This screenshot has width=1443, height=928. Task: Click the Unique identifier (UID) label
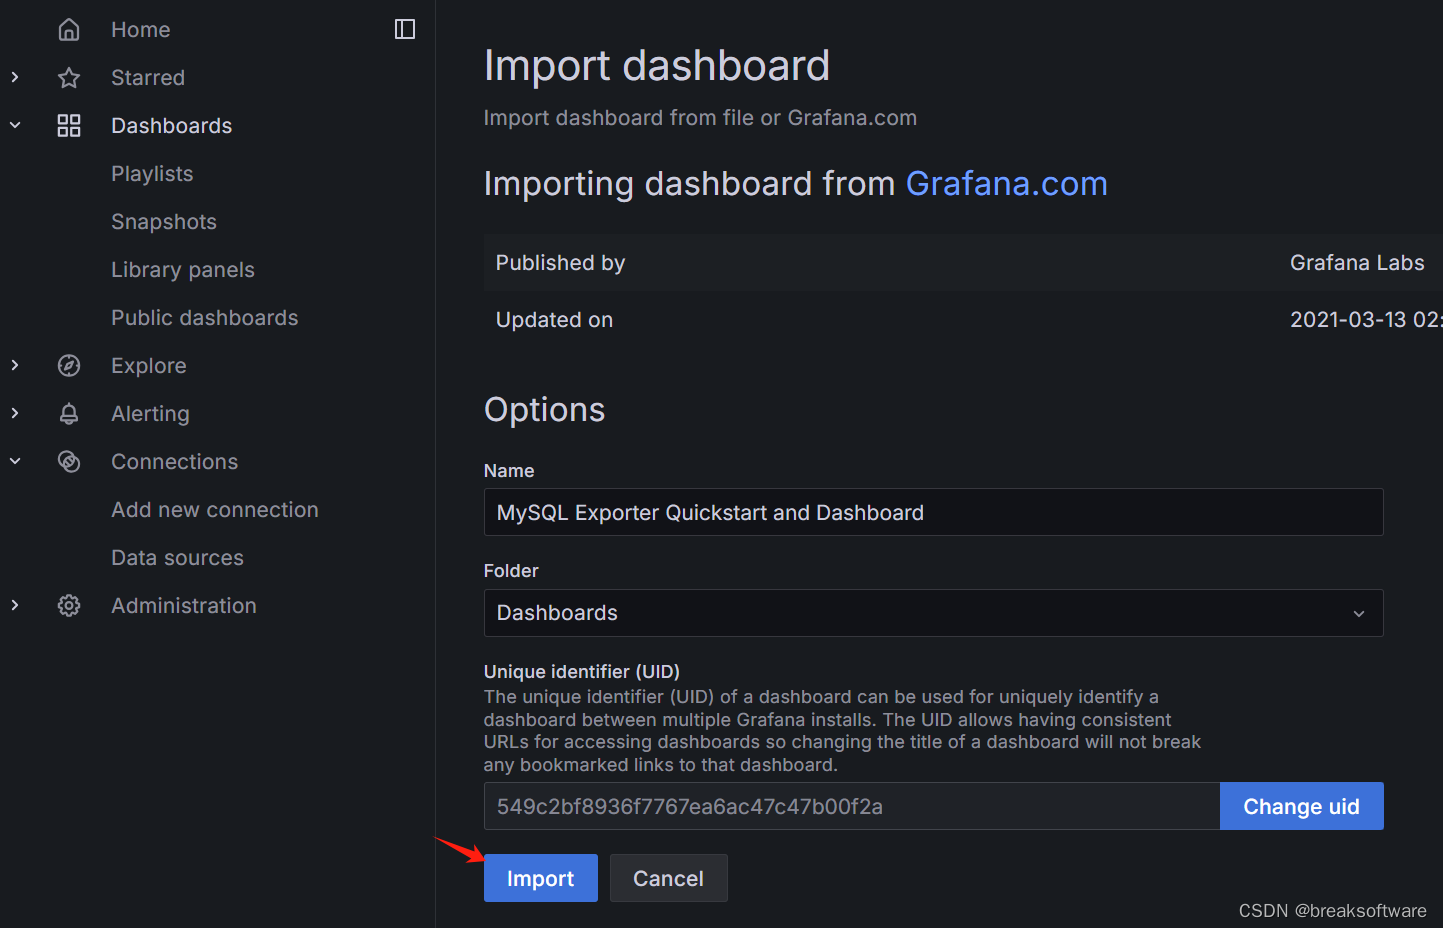coord(582,672)
